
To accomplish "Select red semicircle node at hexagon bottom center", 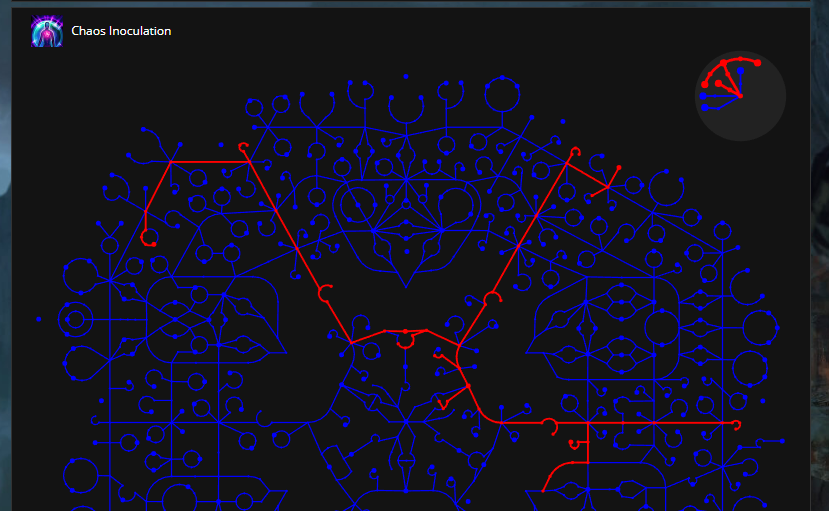I will 406,341.
